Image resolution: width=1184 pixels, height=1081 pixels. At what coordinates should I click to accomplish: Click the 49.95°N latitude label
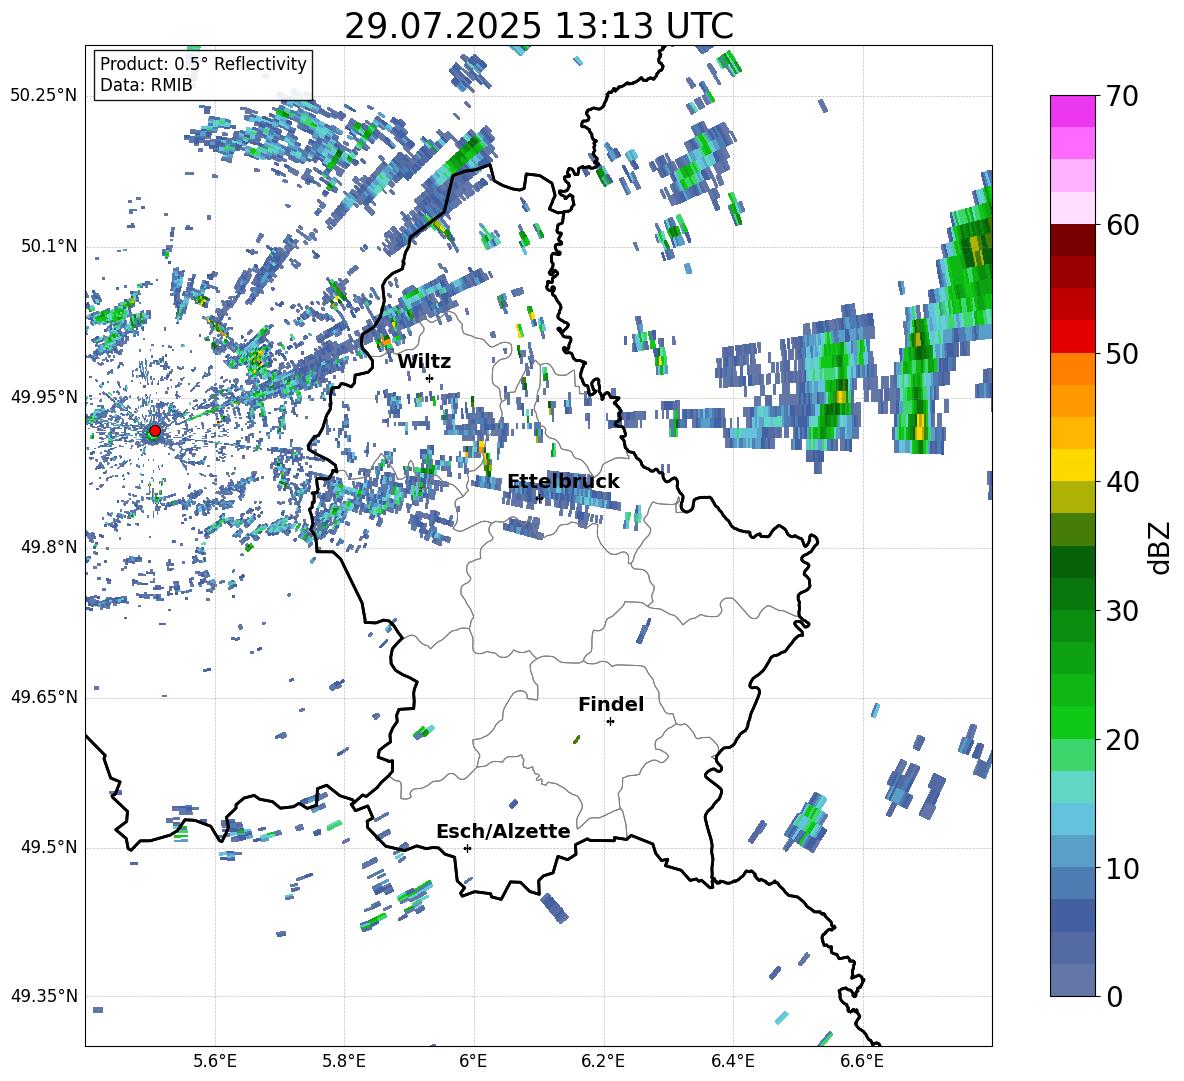[44, 396]
